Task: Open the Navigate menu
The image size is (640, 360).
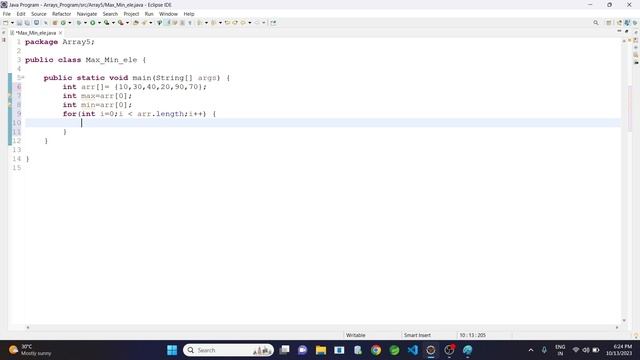Action: coord(87,14)
